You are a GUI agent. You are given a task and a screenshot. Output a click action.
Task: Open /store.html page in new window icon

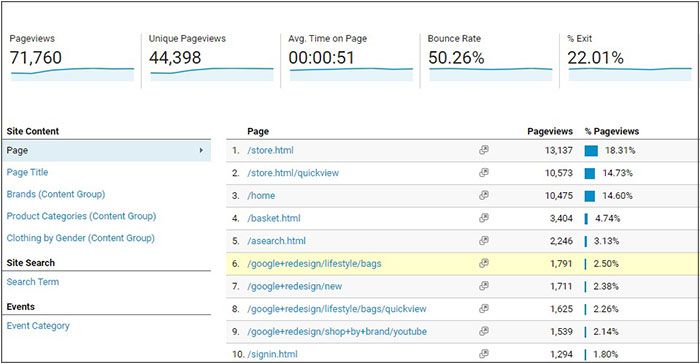click(483, 150)
